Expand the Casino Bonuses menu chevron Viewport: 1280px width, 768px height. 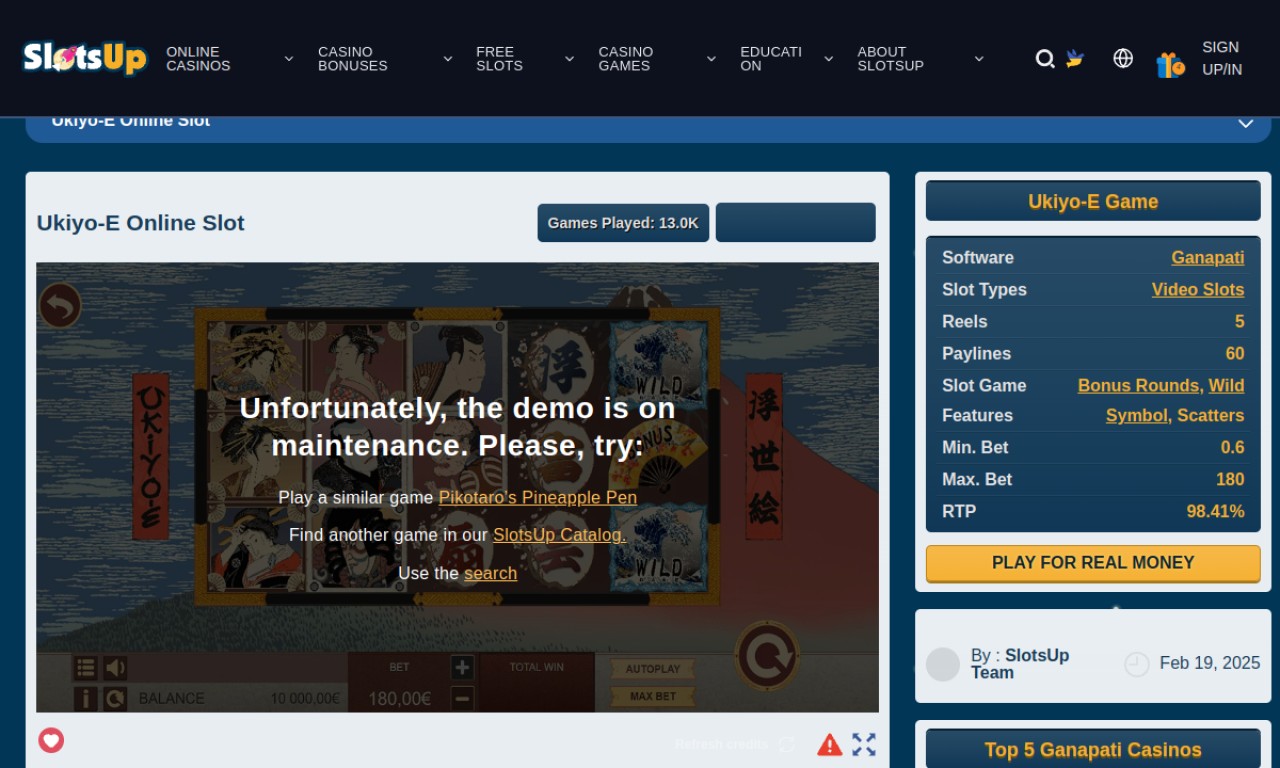click(448, 59)
